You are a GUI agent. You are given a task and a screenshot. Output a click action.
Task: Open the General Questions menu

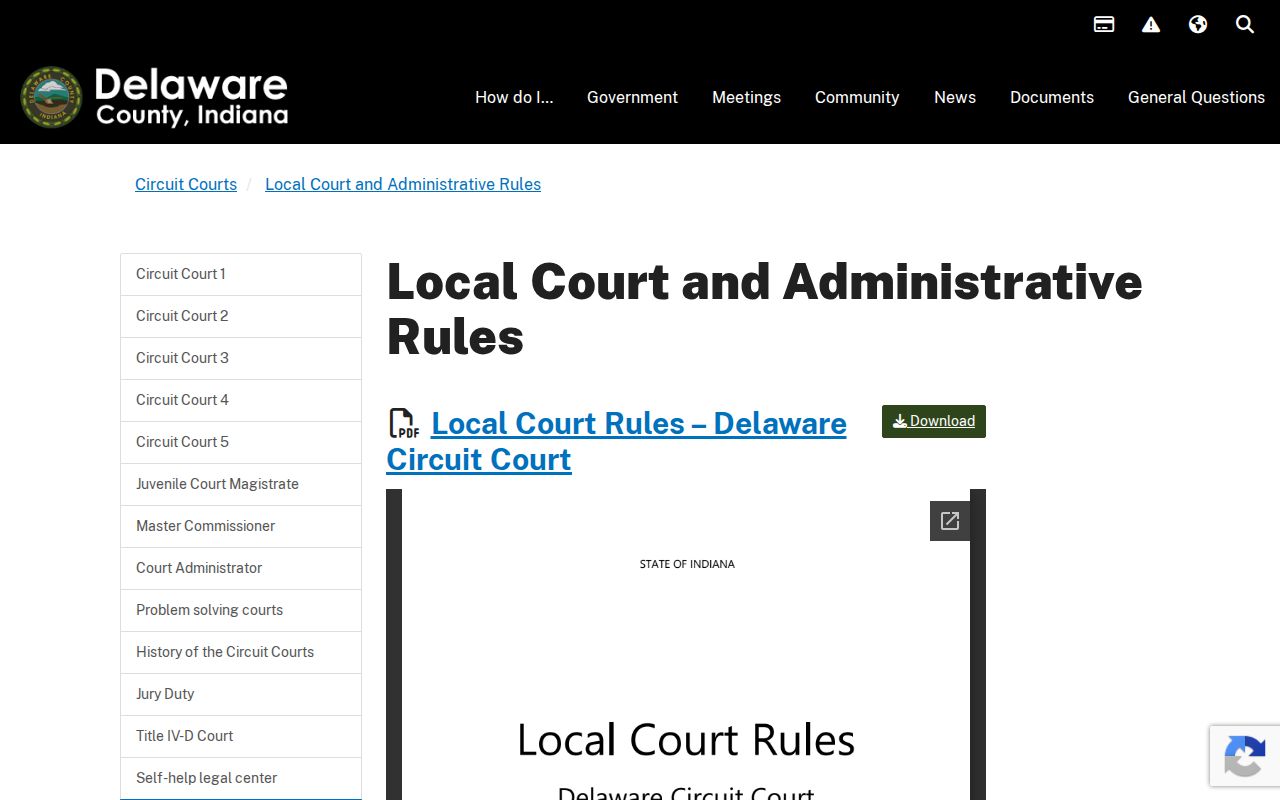(1196, 97)
